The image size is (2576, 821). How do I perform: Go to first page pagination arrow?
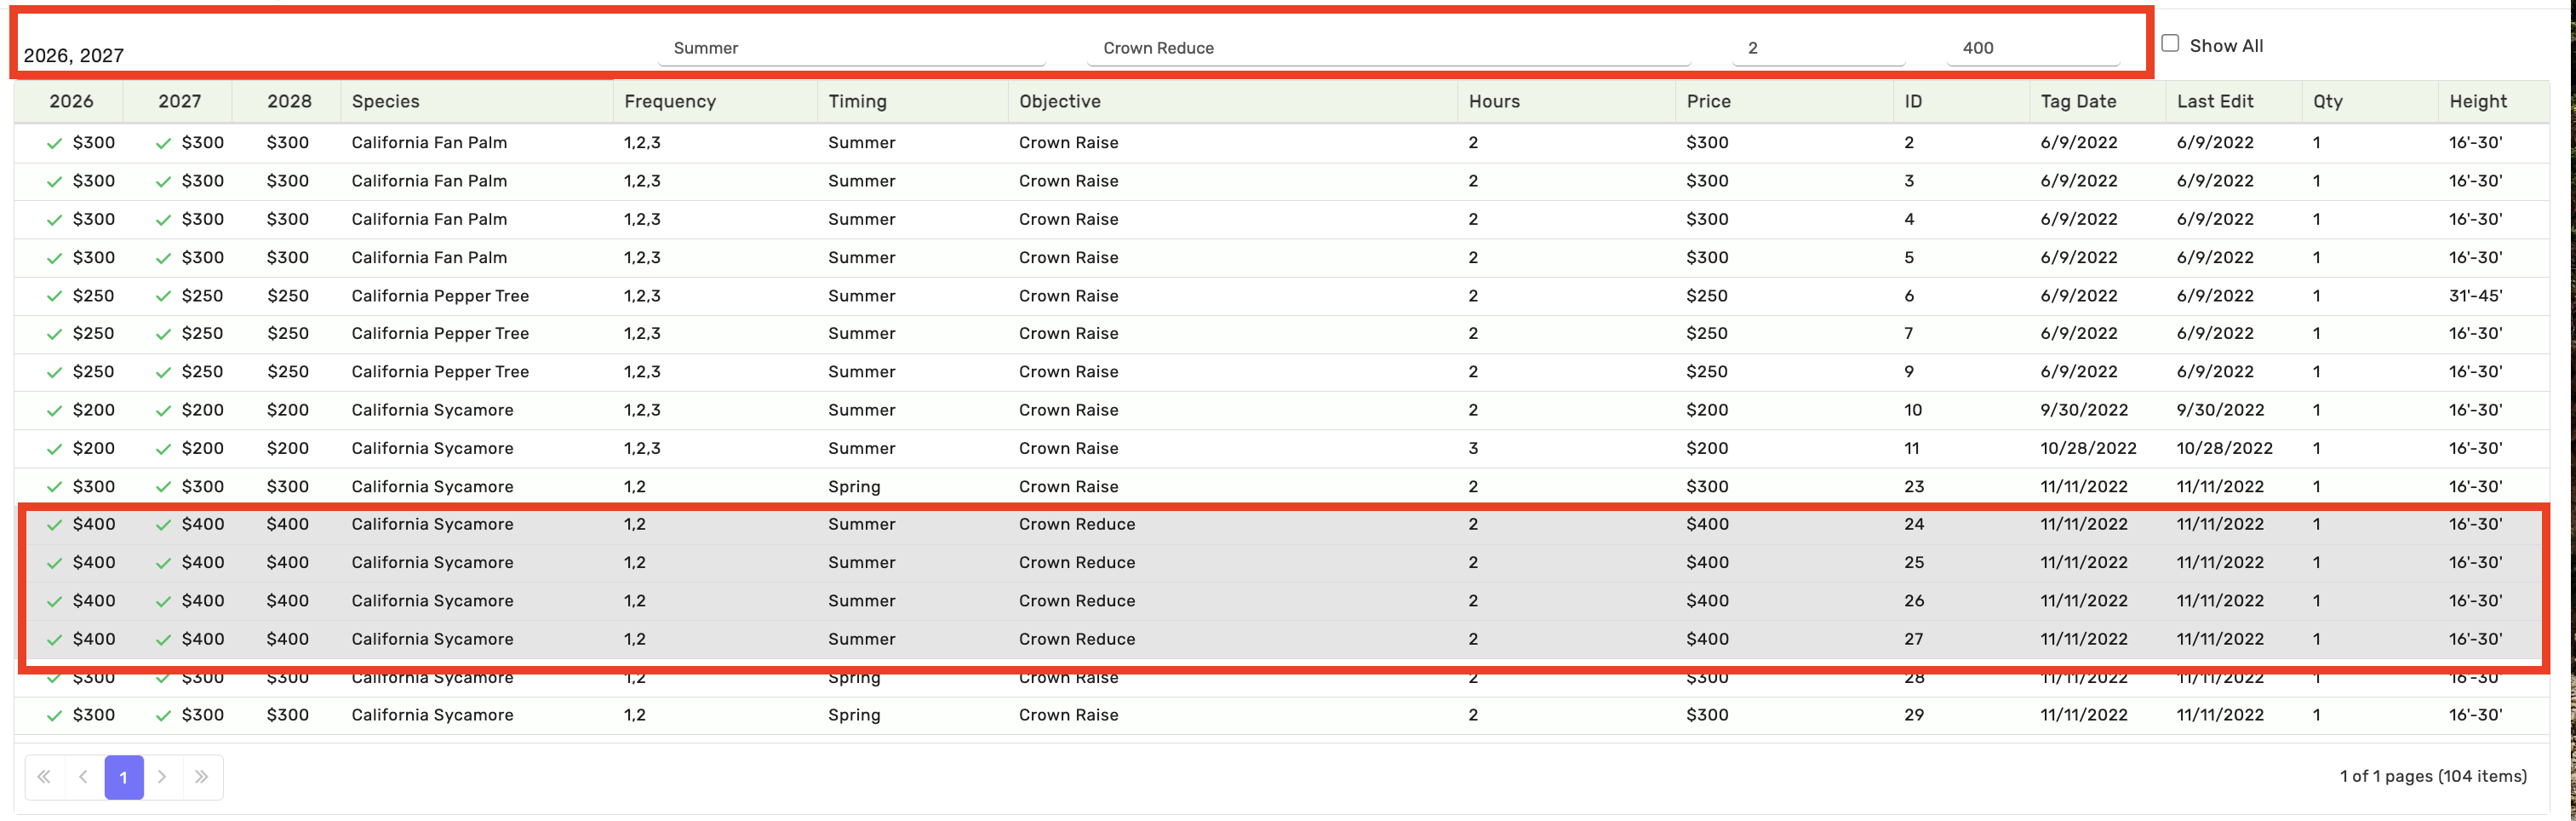click(44, 777)
